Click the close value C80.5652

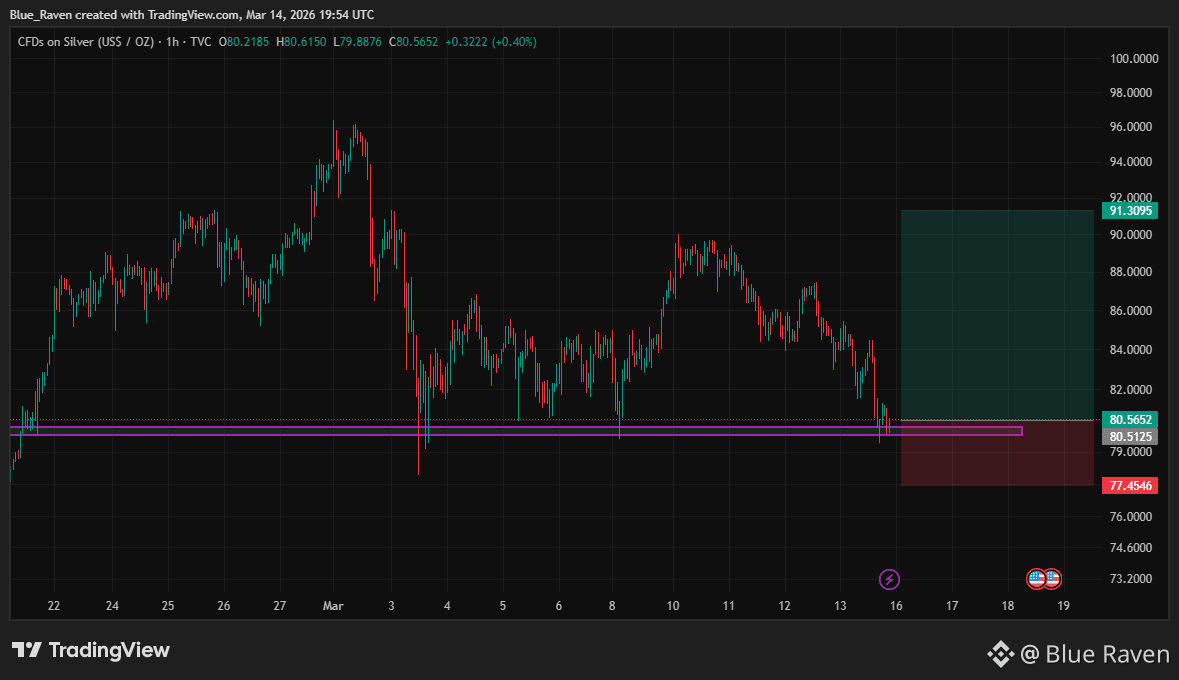click(413, 42)
